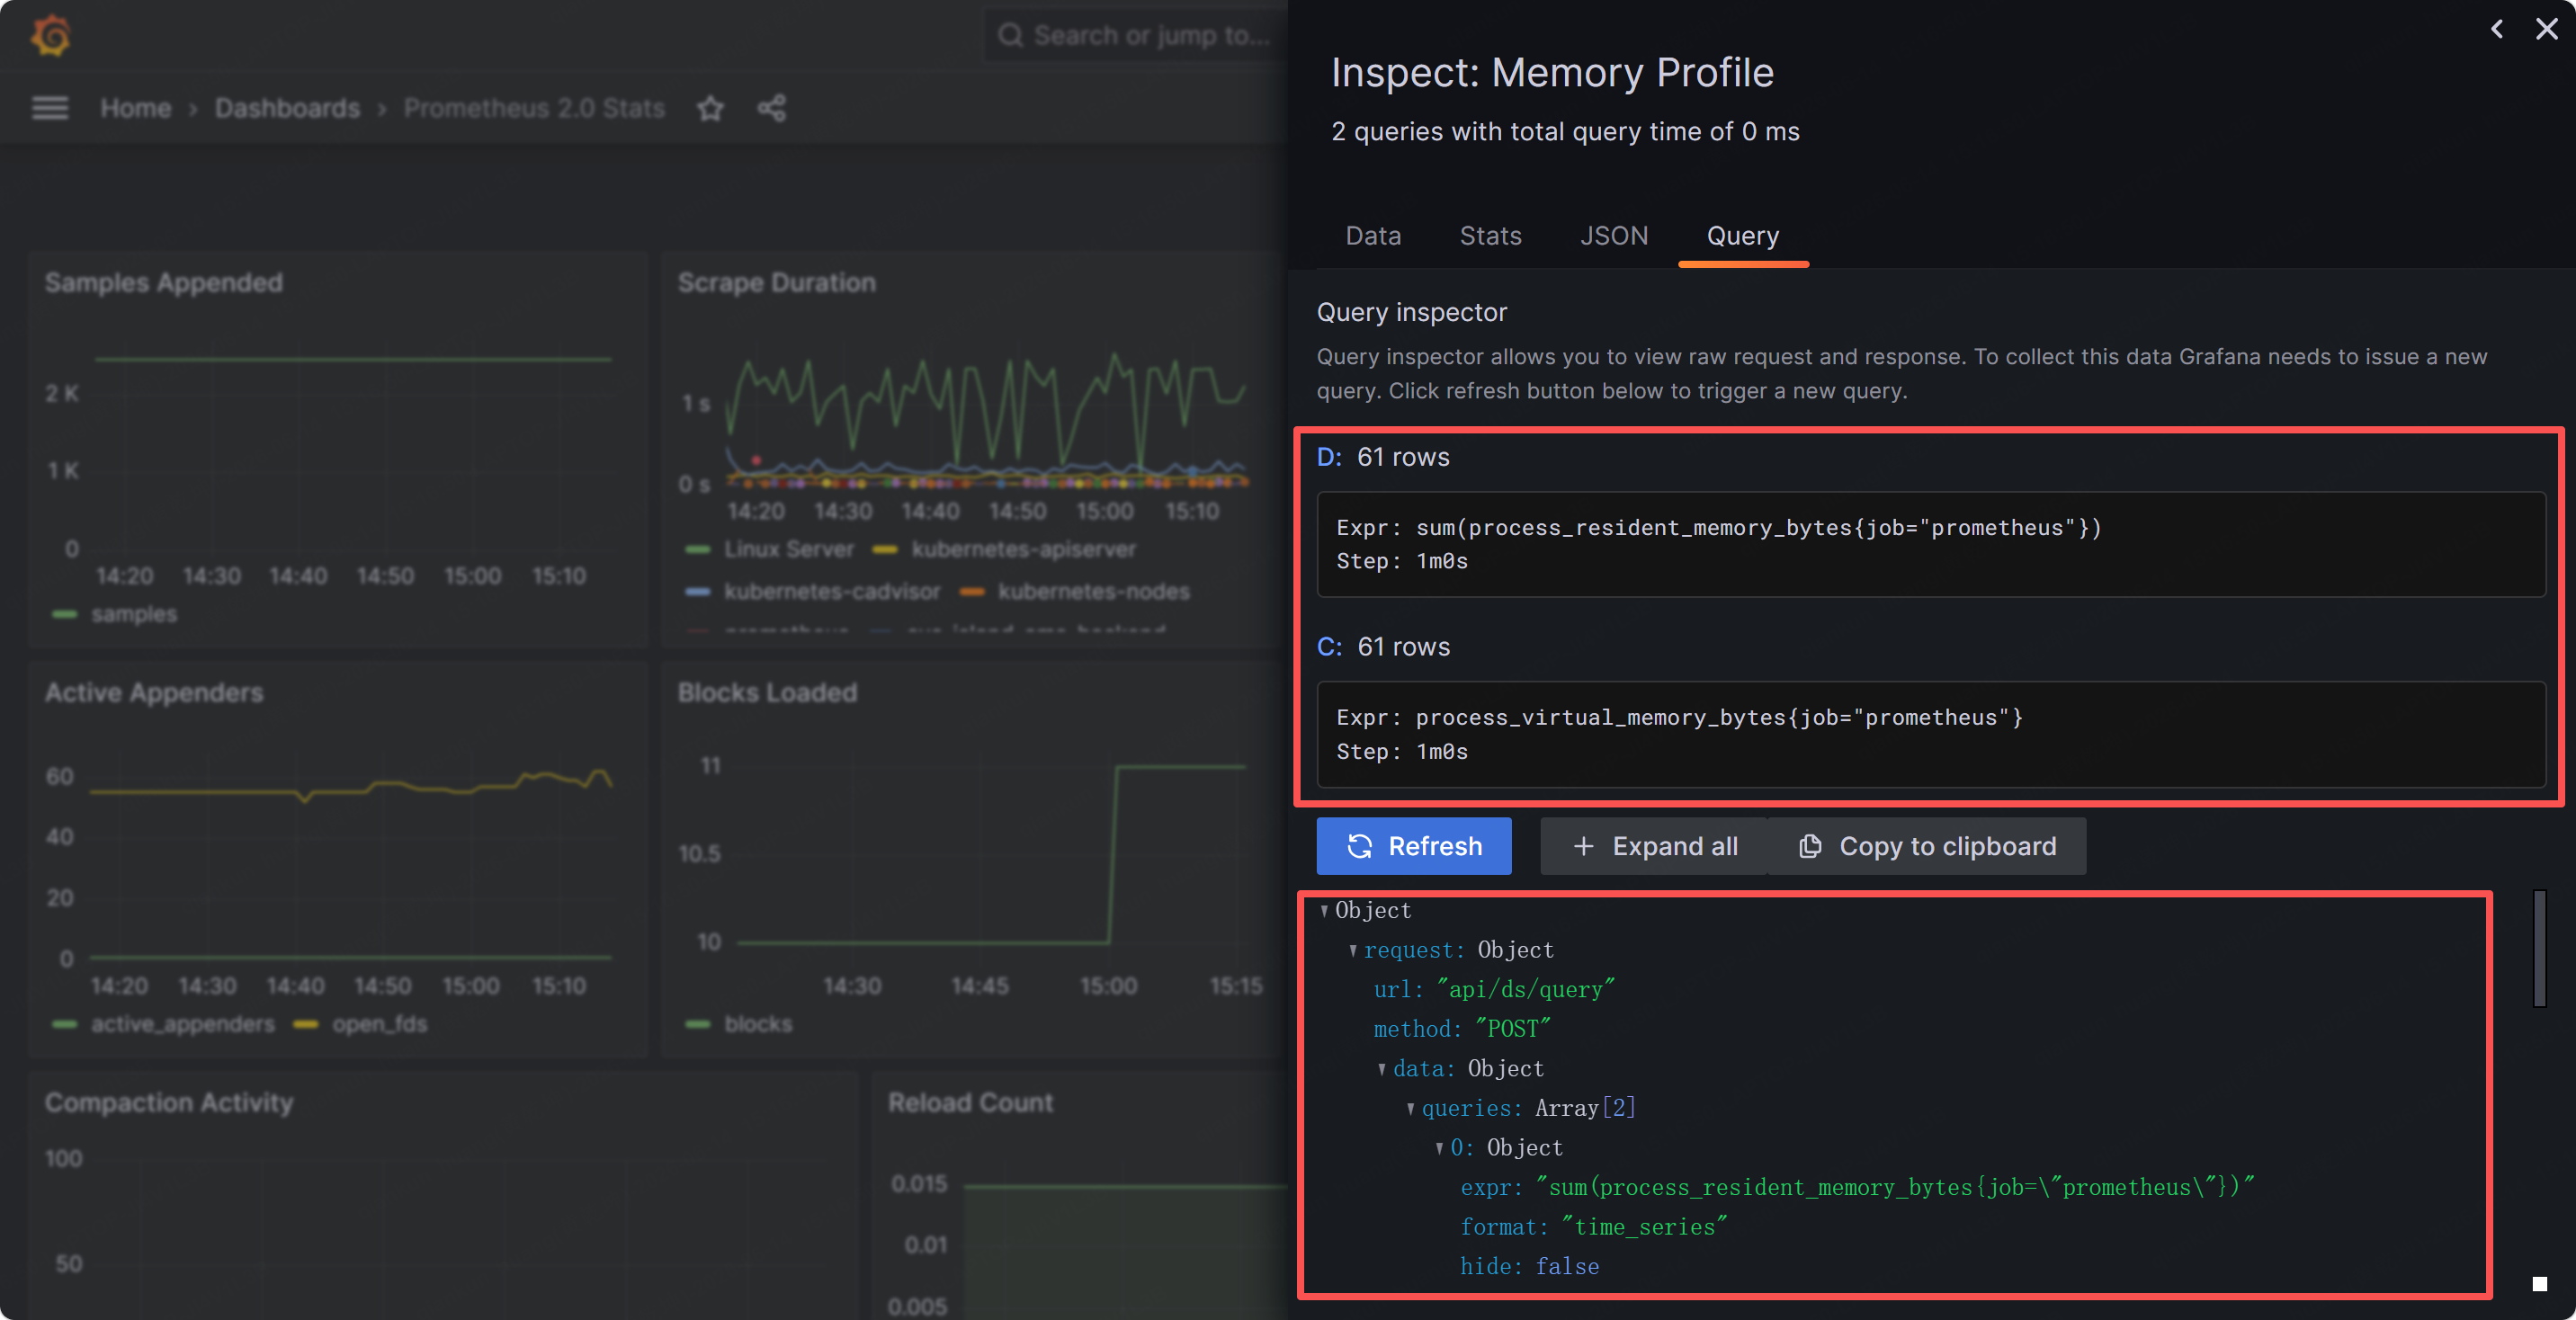Click the Refresh button

click(x=1414, y=846)
